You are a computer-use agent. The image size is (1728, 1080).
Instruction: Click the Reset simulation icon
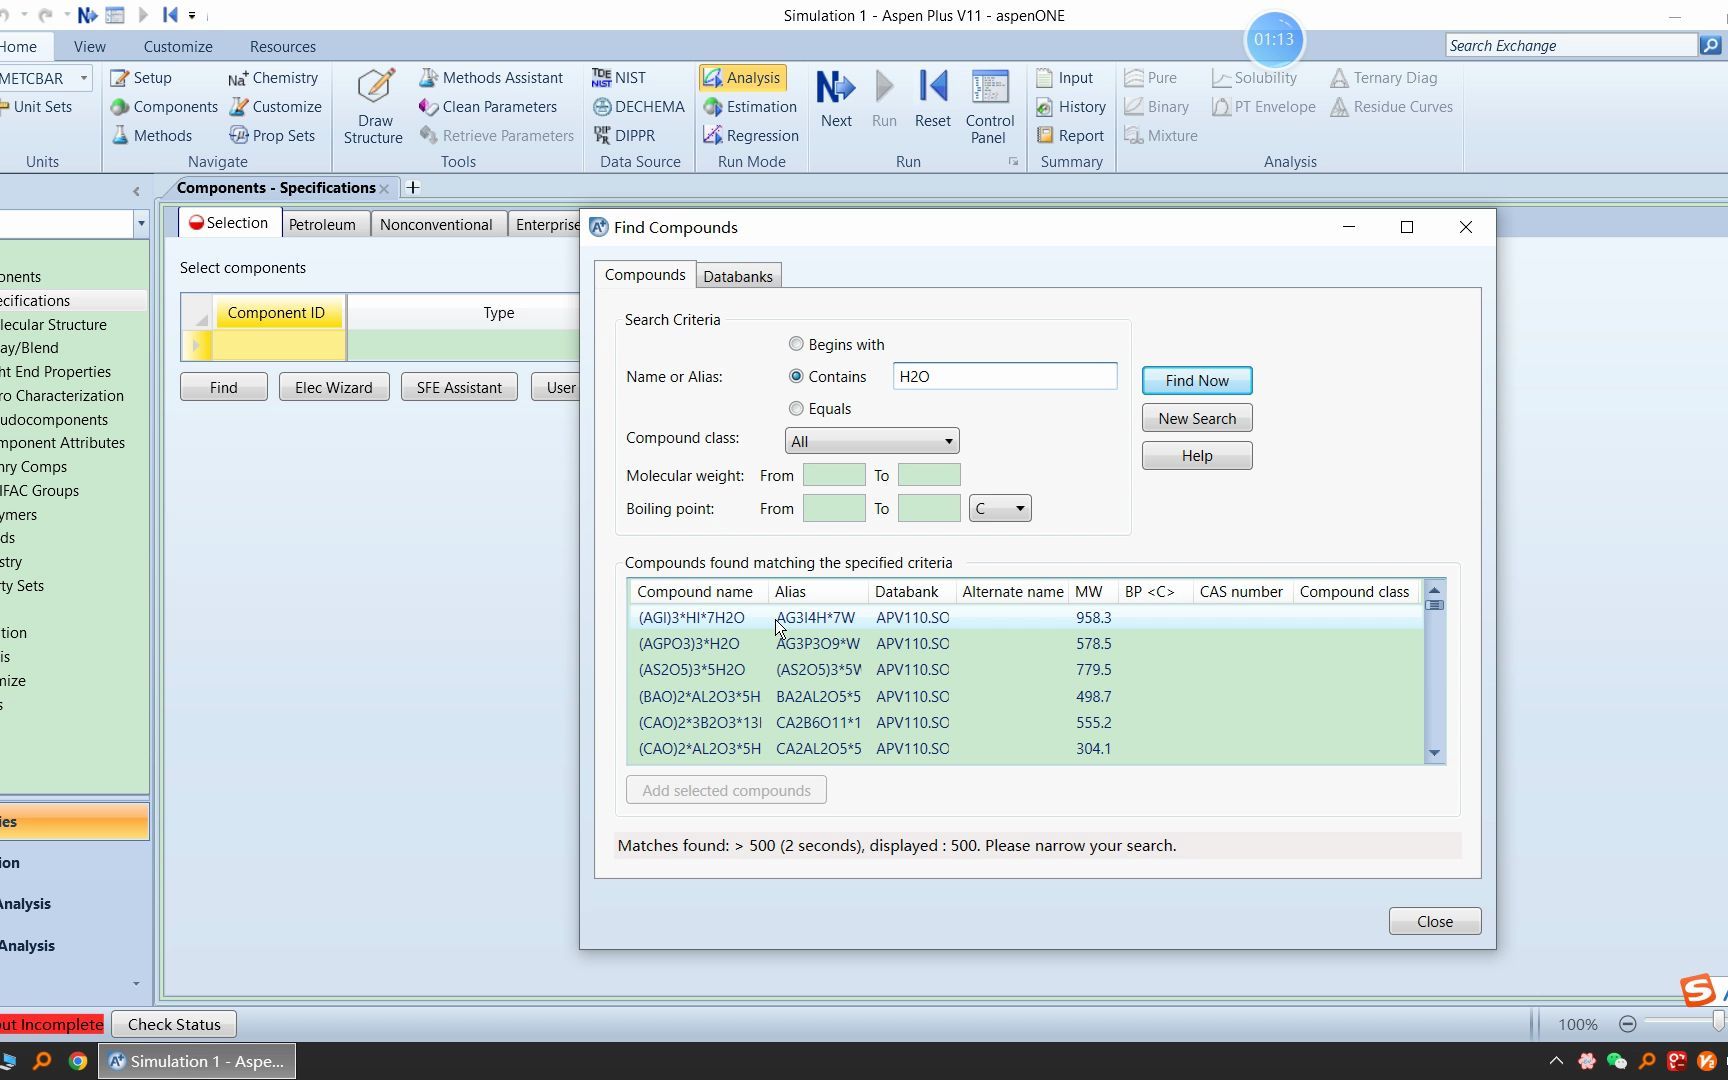pyautogui.click(x=932, y=99)
